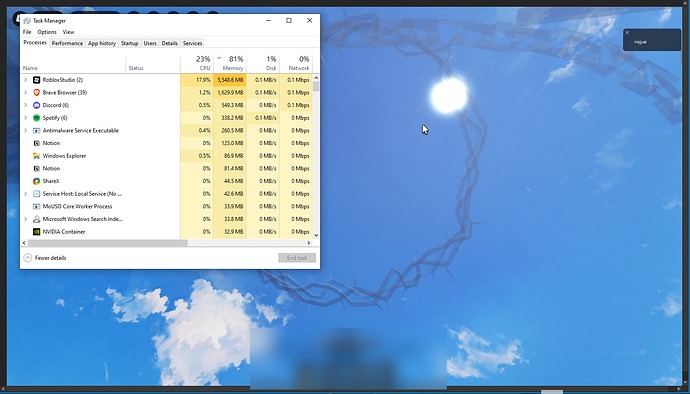Image resolution: width=690 pixels, height=394 pixels.
Task: Click the scroll down arrow in process list
Action: click(x=316, y=236)
